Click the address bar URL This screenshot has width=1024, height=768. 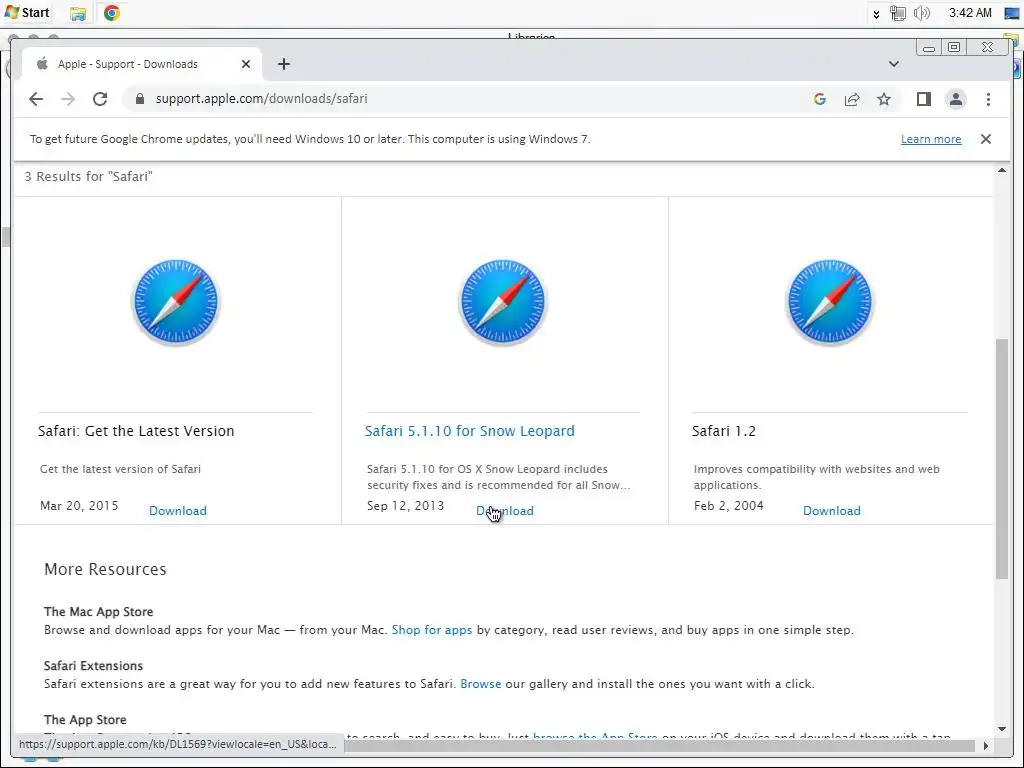click(261, 99)
